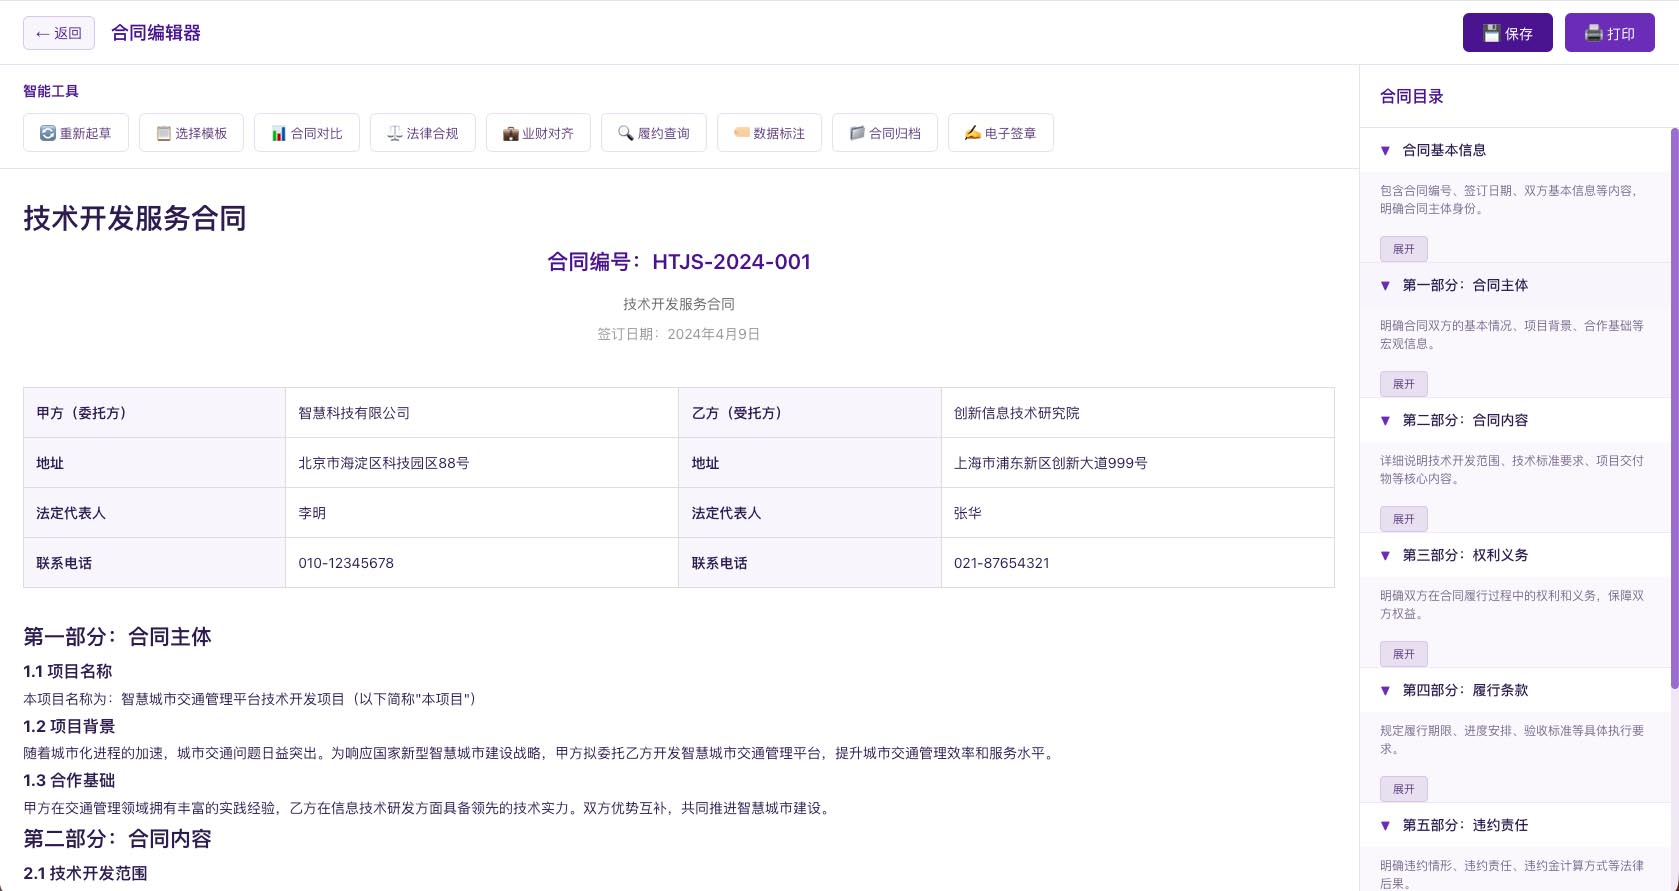
Task: Click the 合同归档 archive icon
Action: (857, 133)
